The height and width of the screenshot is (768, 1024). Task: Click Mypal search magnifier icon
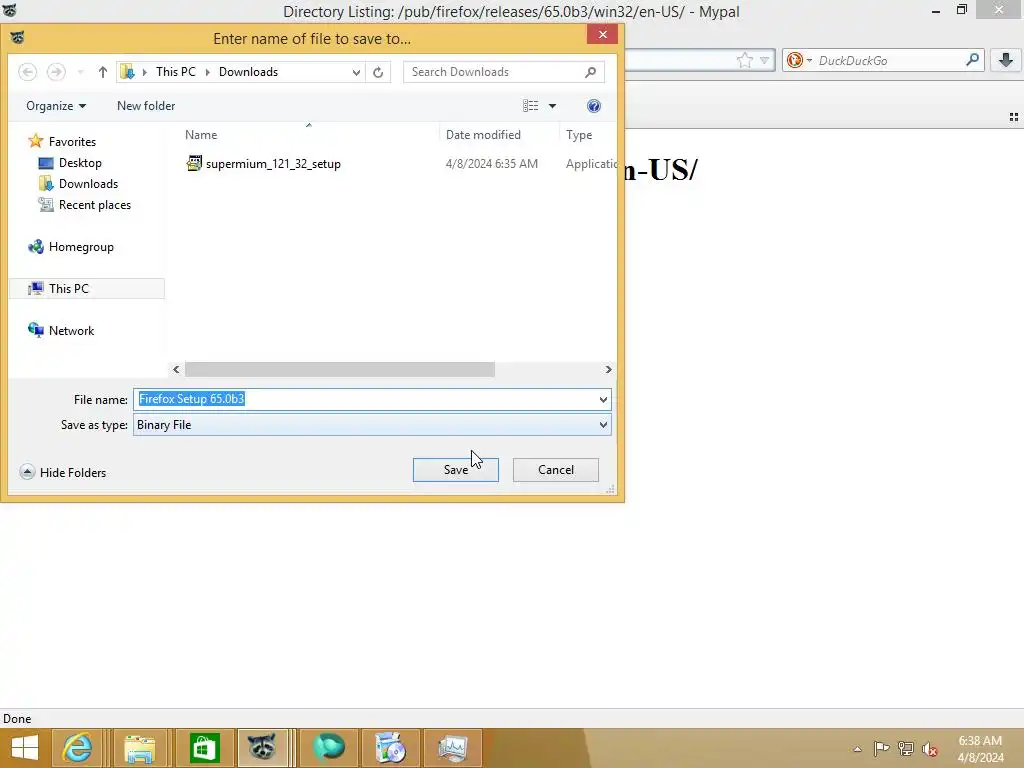tap(972, 60)
